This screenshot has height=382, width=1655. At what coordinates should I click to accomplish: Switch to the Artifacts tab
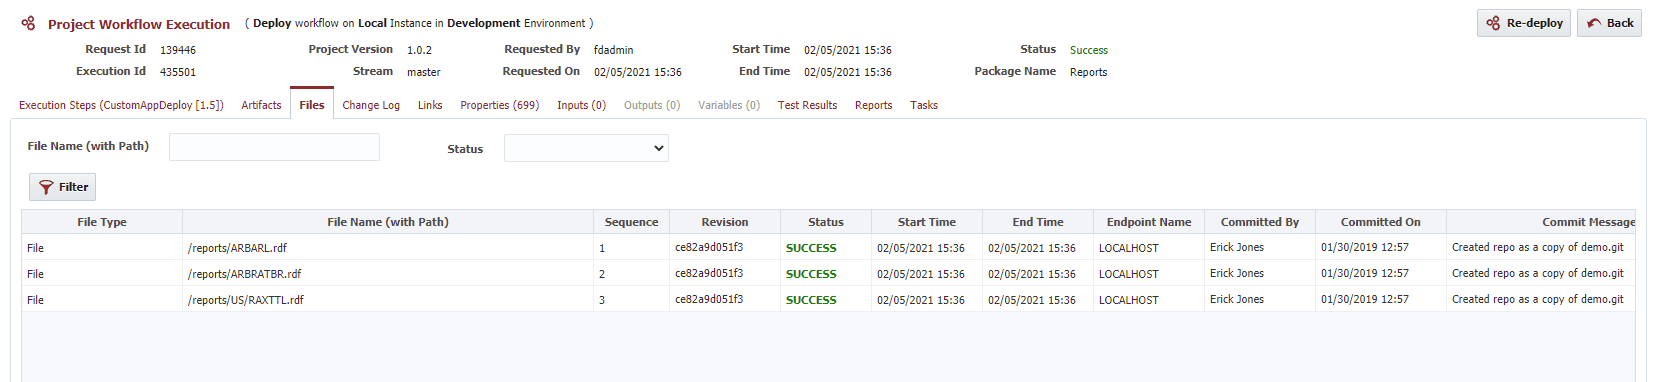(261, 105)
